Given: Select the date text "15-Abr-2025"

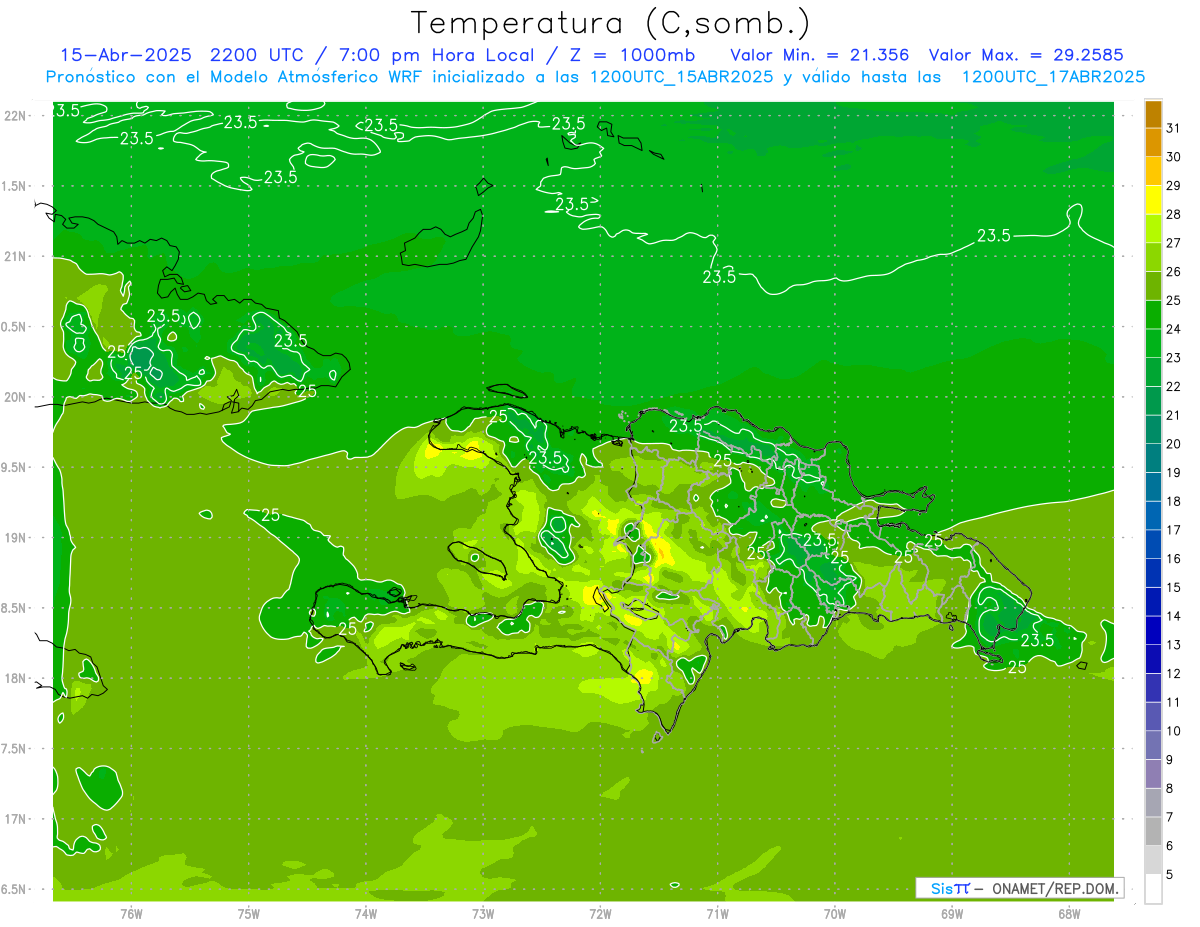Looking at the screenshot, I should click(127, 55).
